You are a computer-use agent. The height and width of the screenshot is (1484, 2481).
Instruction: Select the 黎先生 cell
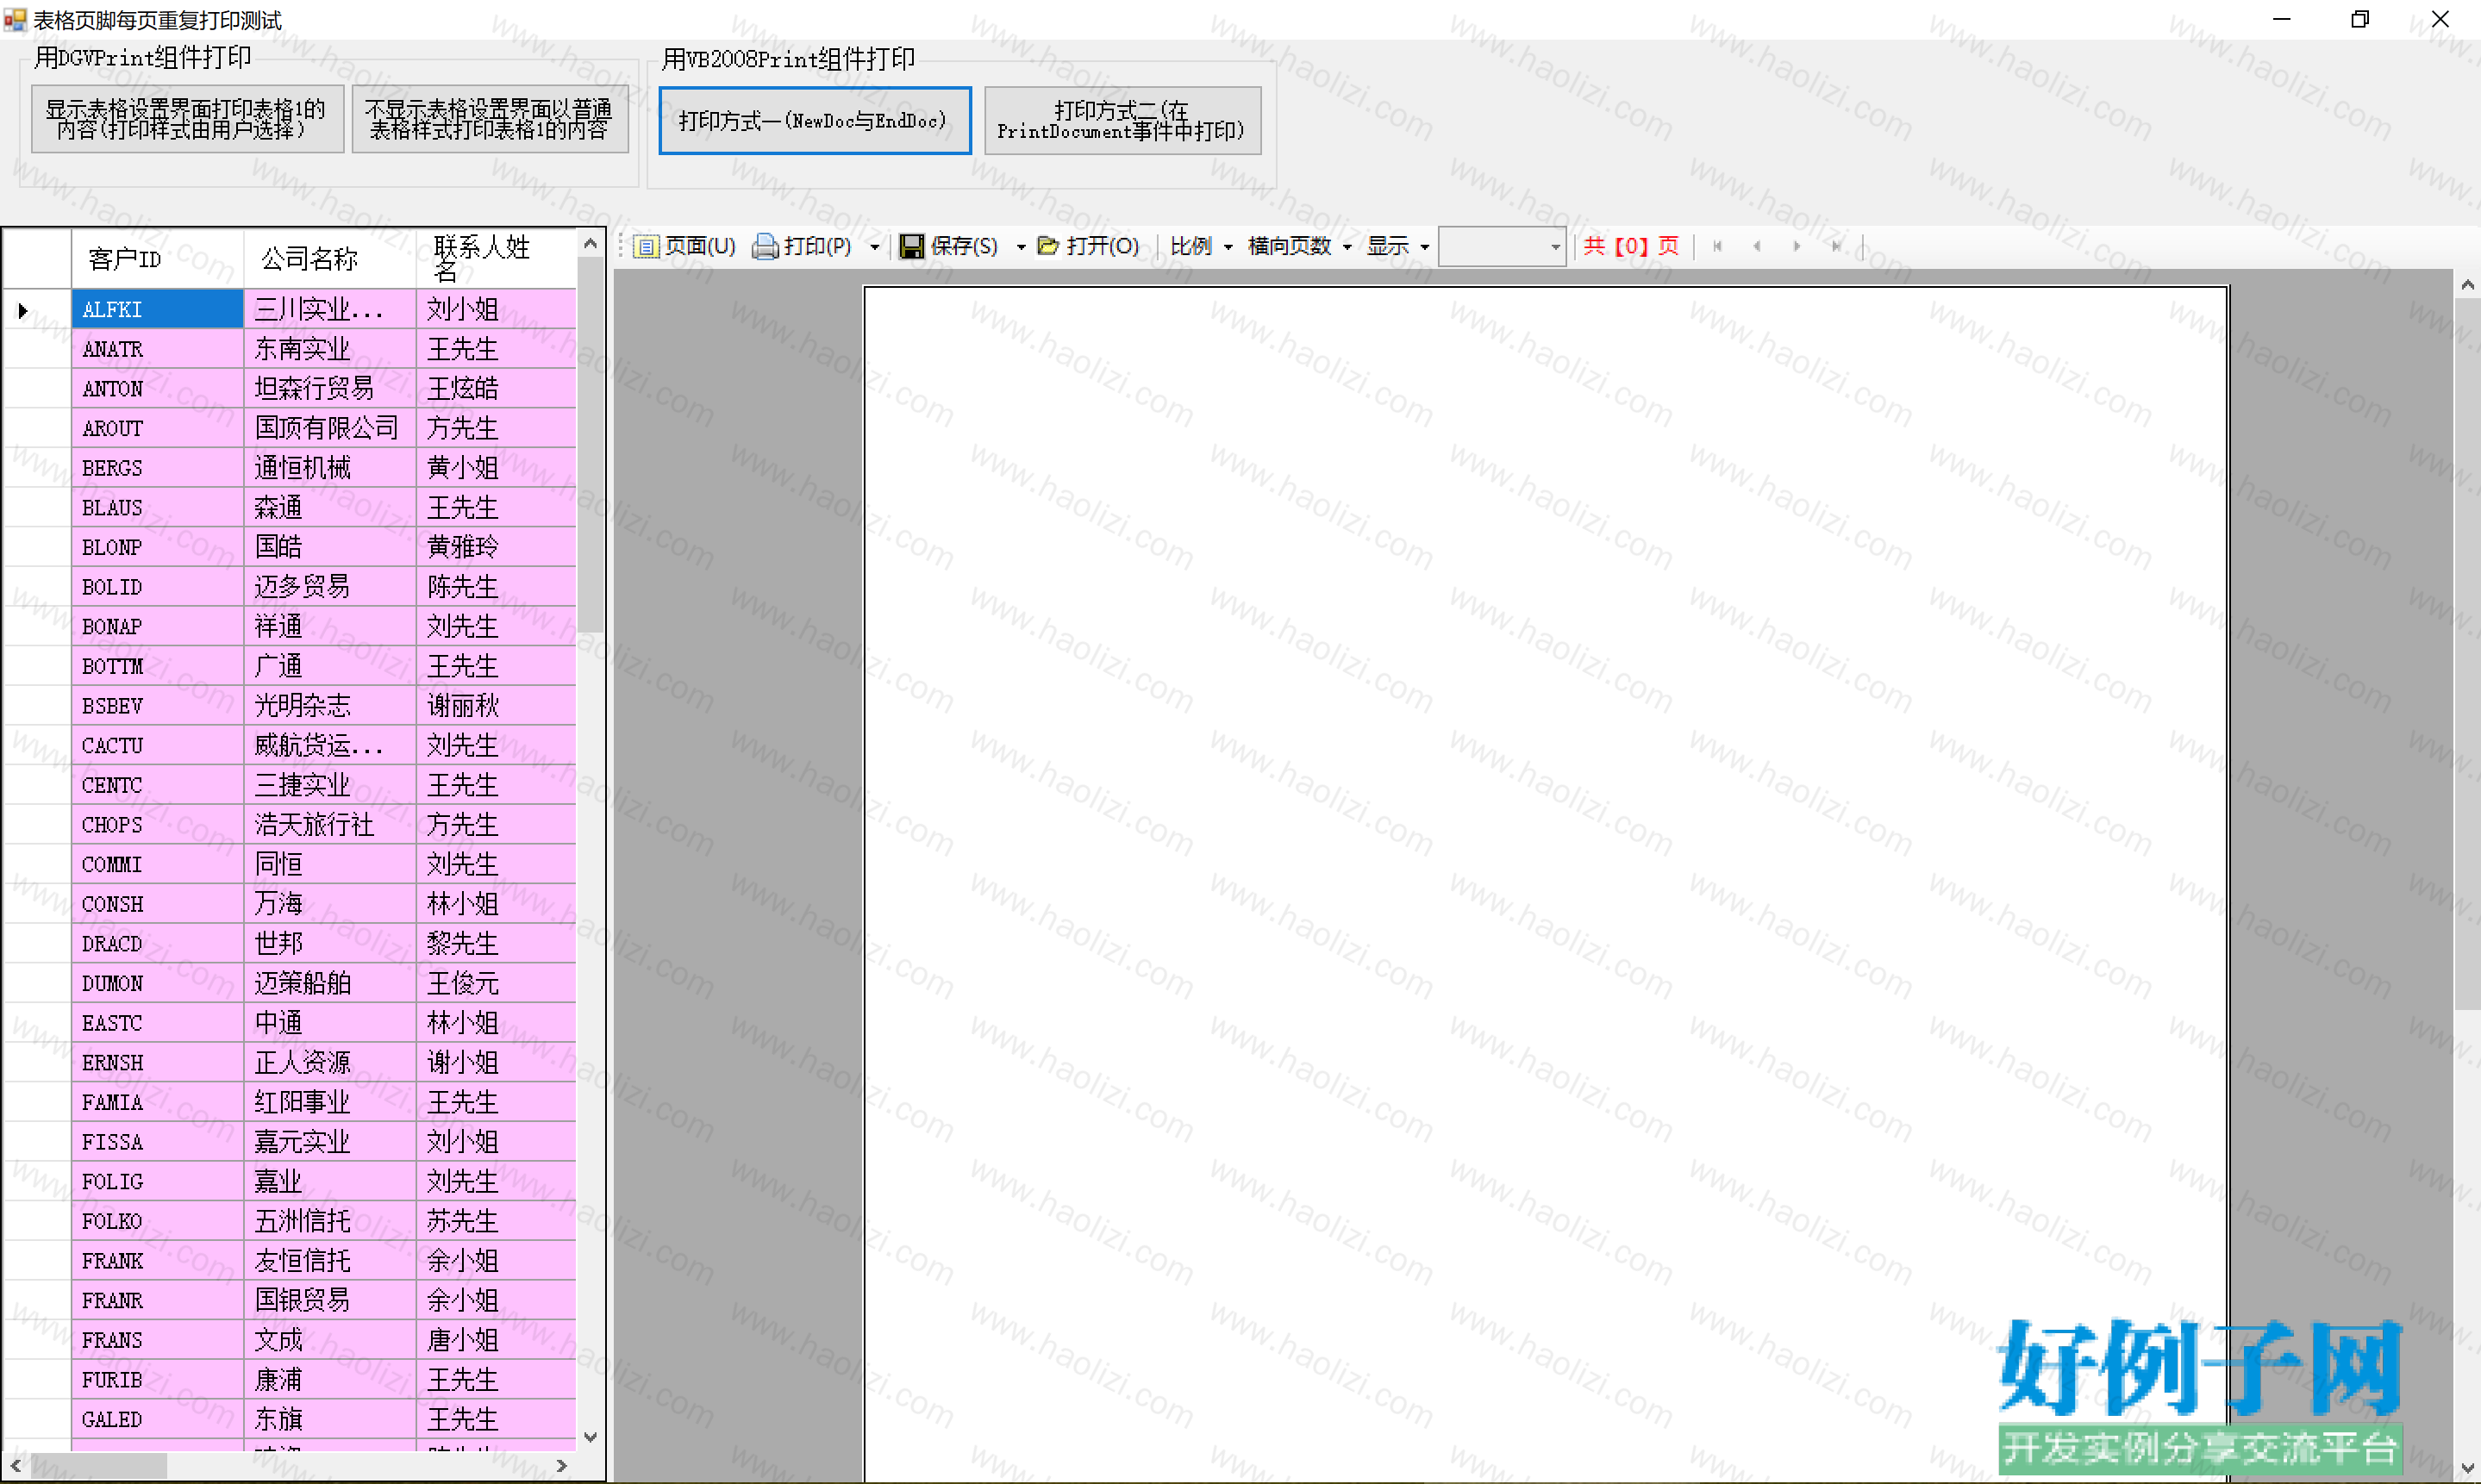pyautogui.click(x=496, y=944)
